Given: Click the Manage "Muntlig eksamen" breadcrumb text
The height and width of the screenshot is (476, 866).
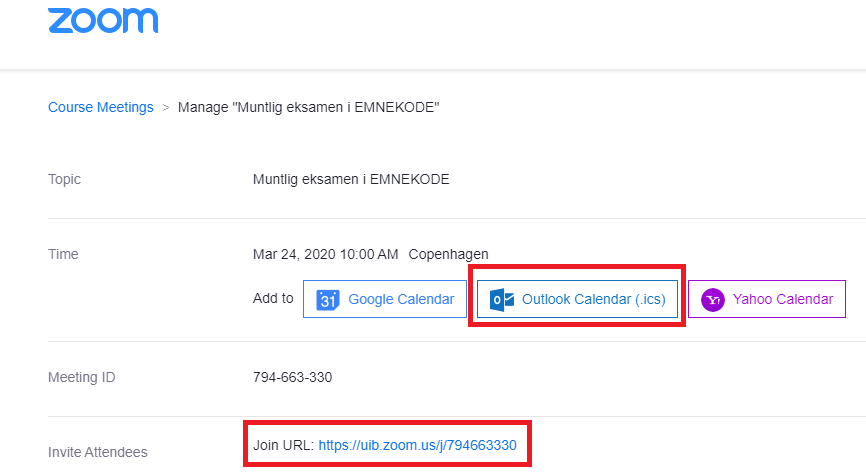Looking at the screenshot, I should pos(309,107).
